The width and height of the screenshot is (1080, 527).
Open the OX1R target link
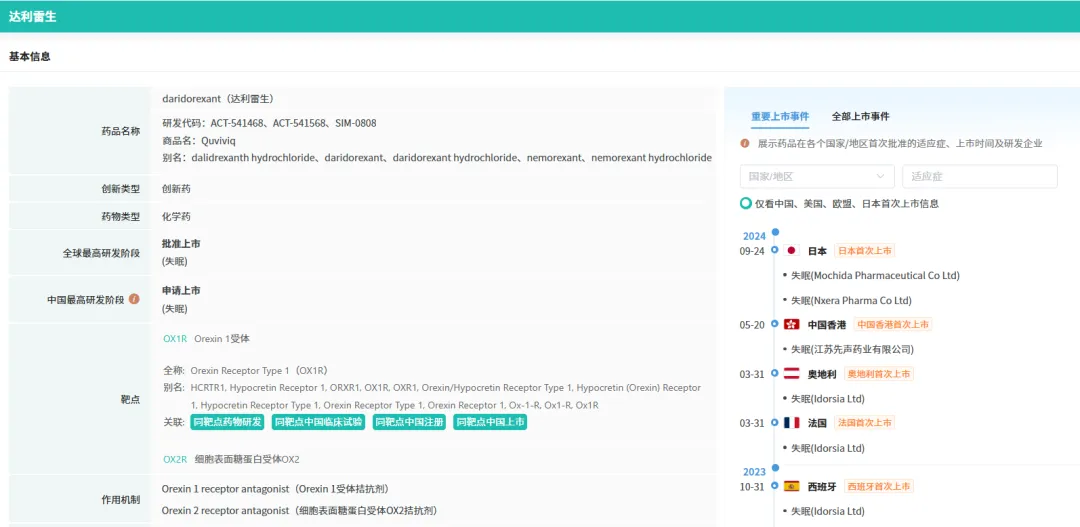[x=175, y=339]
